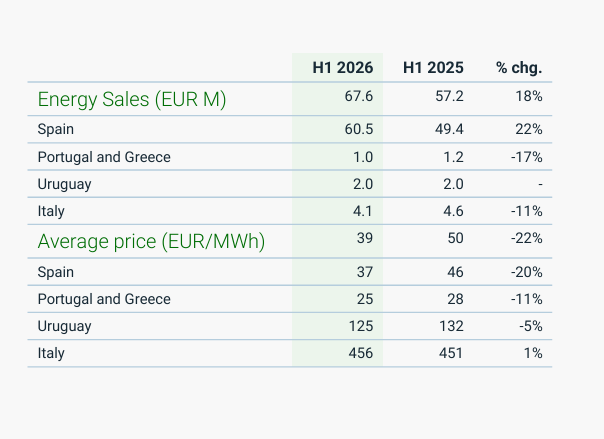Select the % chg. column header

[519, 68]
